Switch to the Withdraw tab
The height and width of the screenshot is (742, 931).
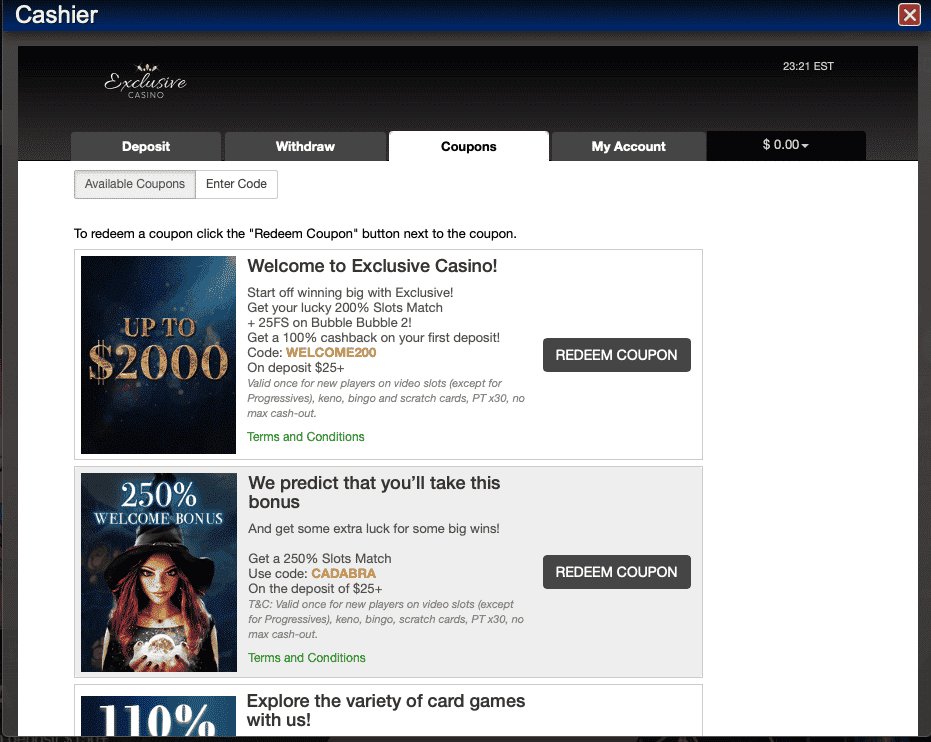[x=305, y=146]
